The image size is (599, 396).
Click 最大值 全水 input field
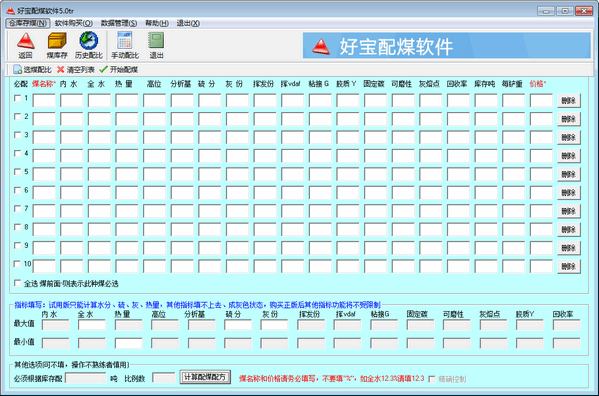[x=92, y=325]
